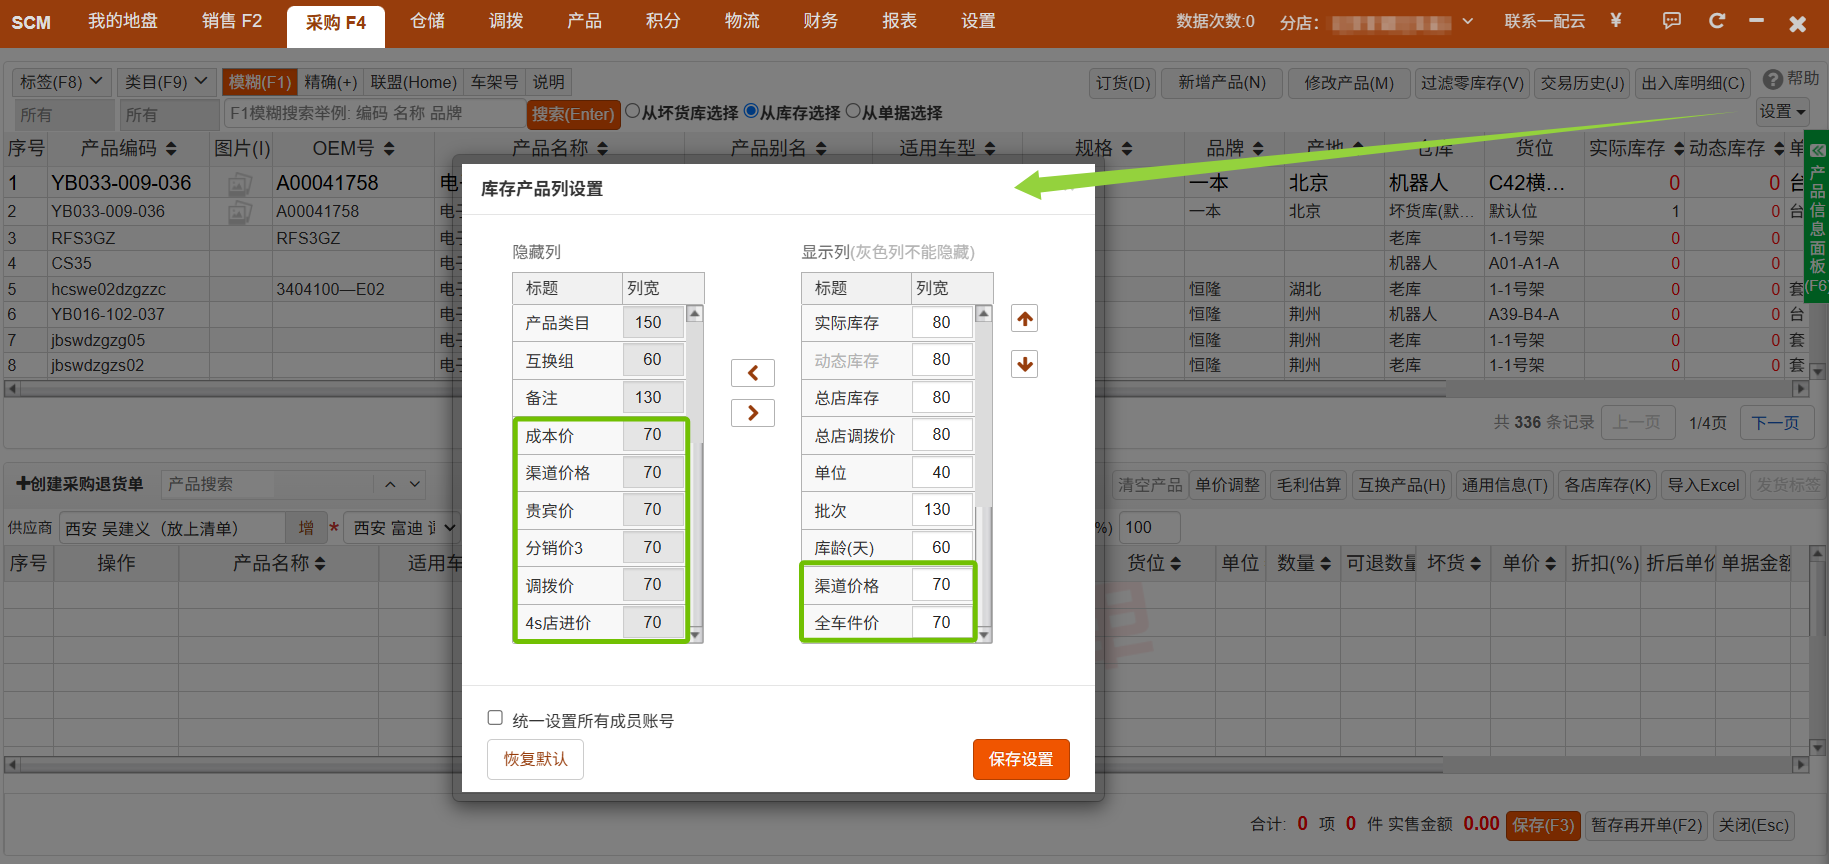Click the 关闭(Esc) button
1829x864 pixels.
[x=1753, y=825]
